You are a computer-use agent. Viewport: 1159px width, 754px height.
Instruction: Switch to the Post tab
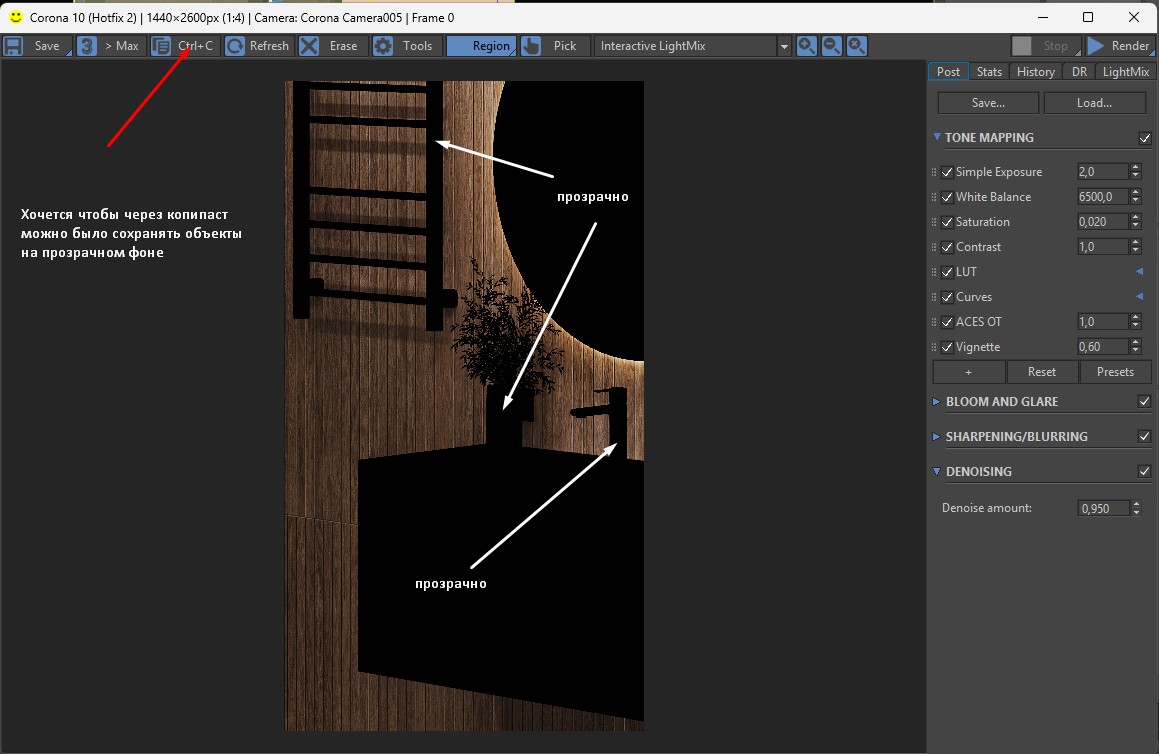pyautogui.click(x=948, y=72)
